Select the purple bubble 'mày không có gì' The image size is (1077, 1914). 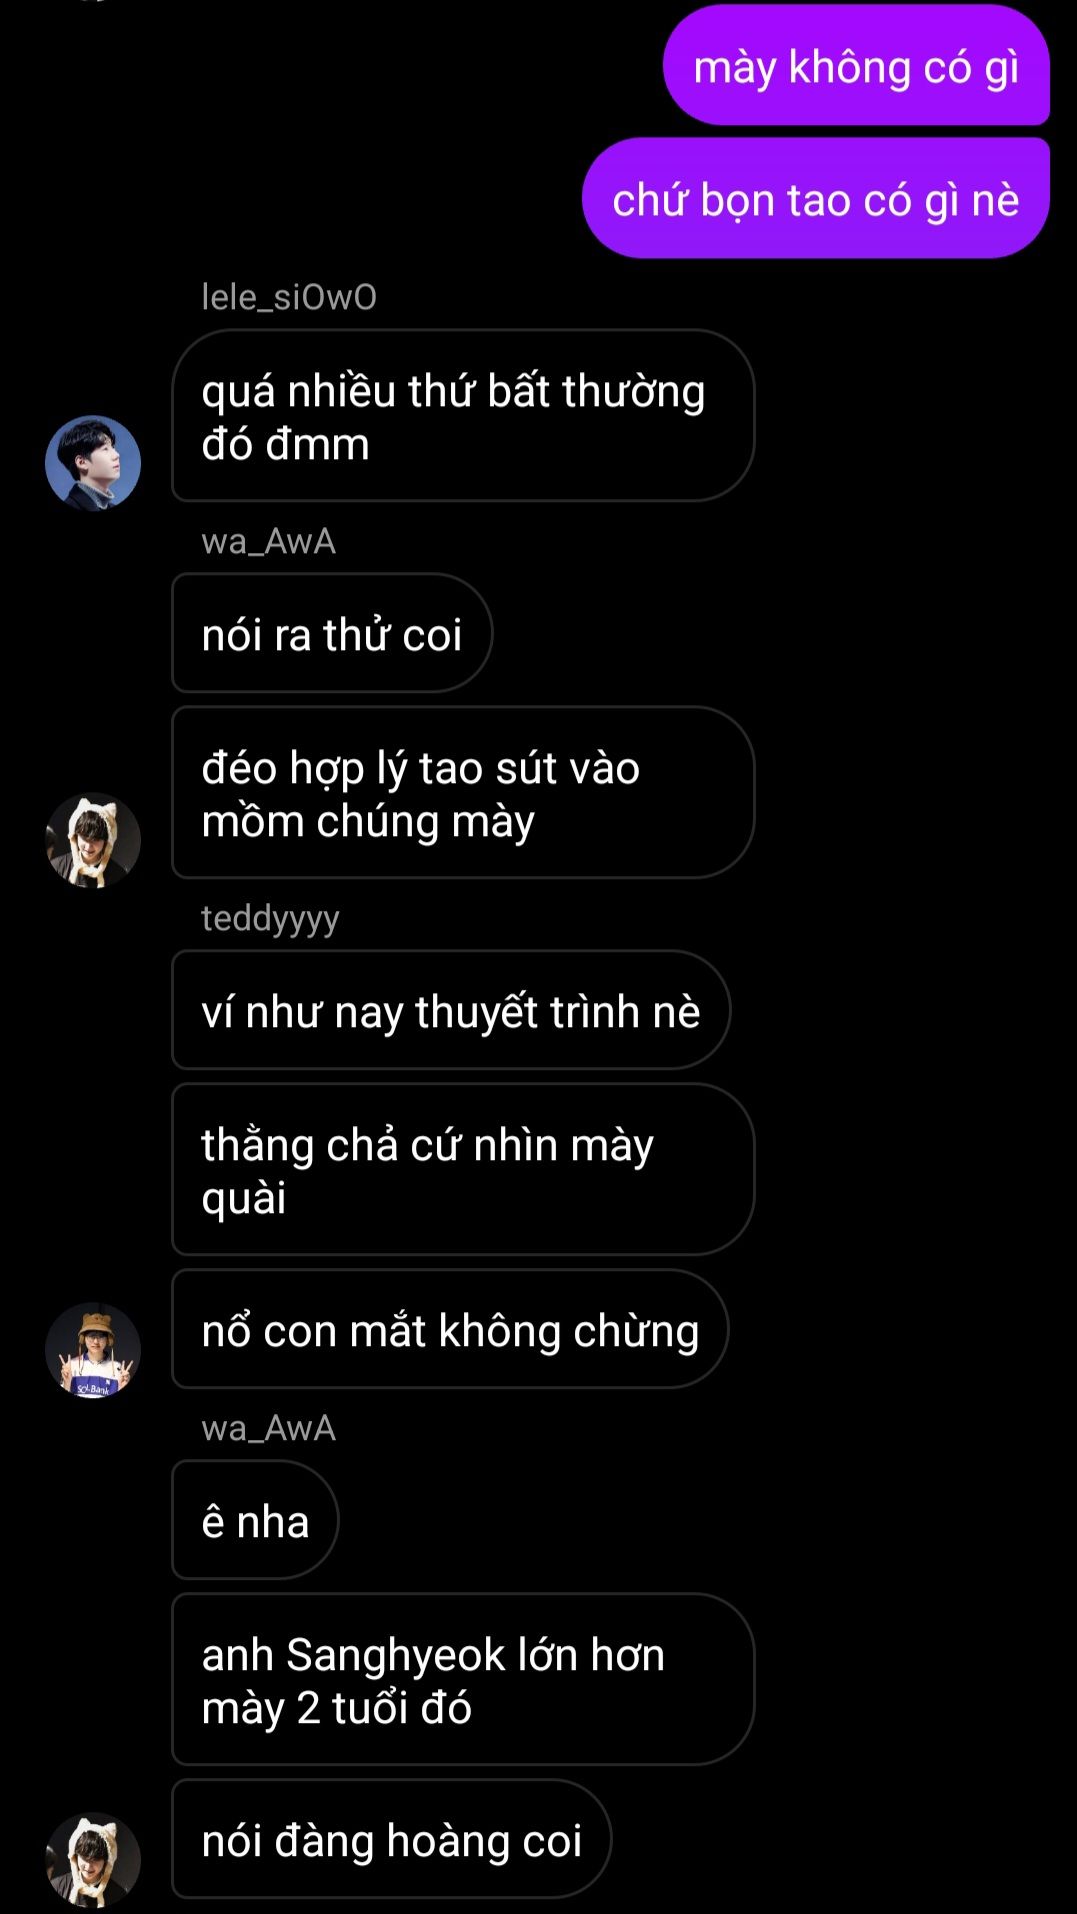(x=856, y=66)
